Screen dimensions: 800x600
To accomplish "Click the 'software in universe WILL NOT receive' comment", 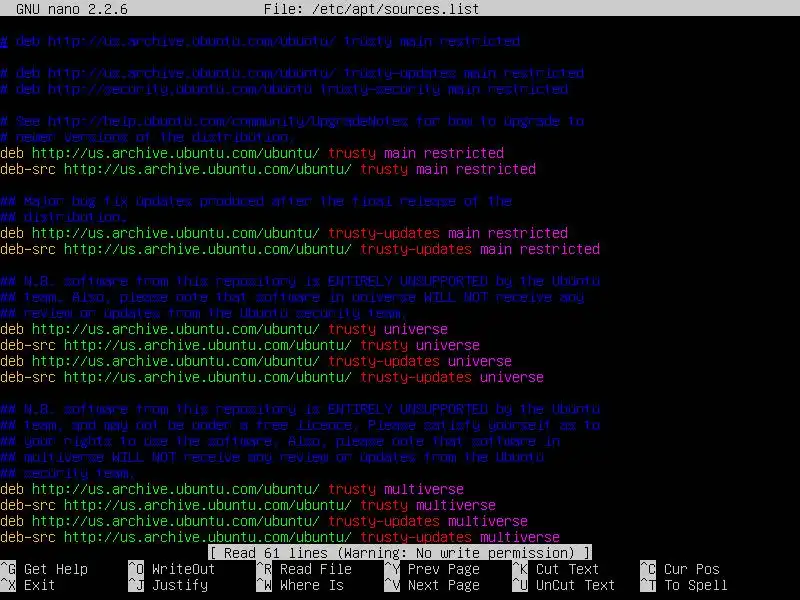I will point(292,297).
